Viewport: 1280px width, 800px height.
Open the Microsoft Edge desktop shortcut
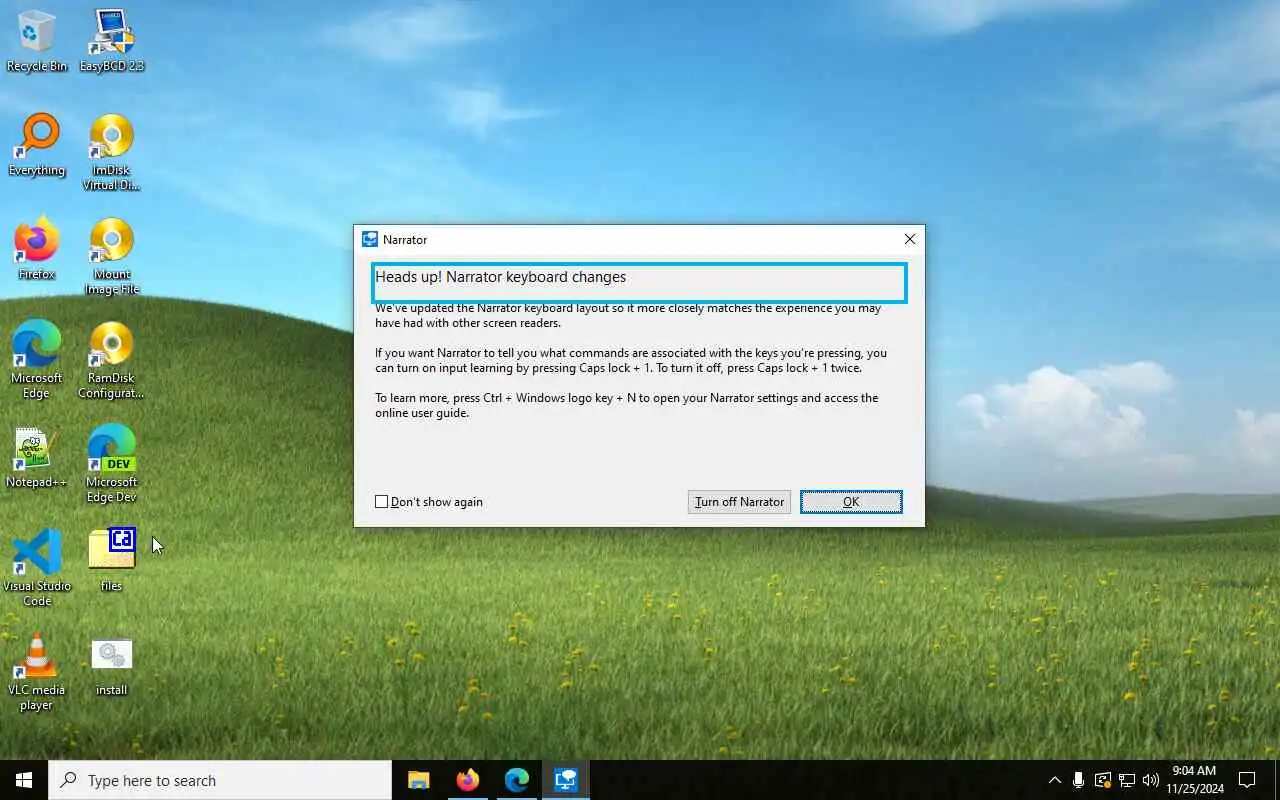[x=37, y=360]
